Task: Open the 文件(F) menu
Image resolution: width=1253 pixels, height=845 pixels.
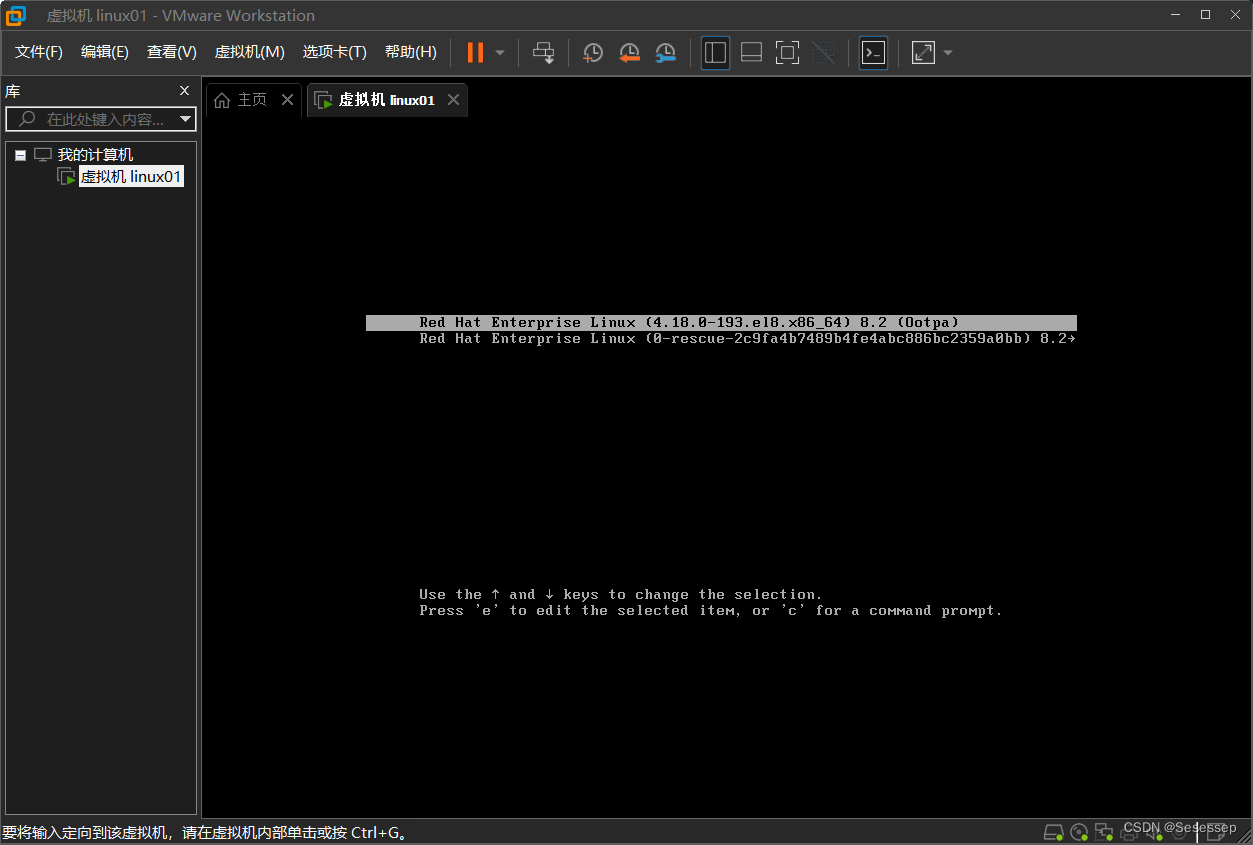Action: coord(39,52)
